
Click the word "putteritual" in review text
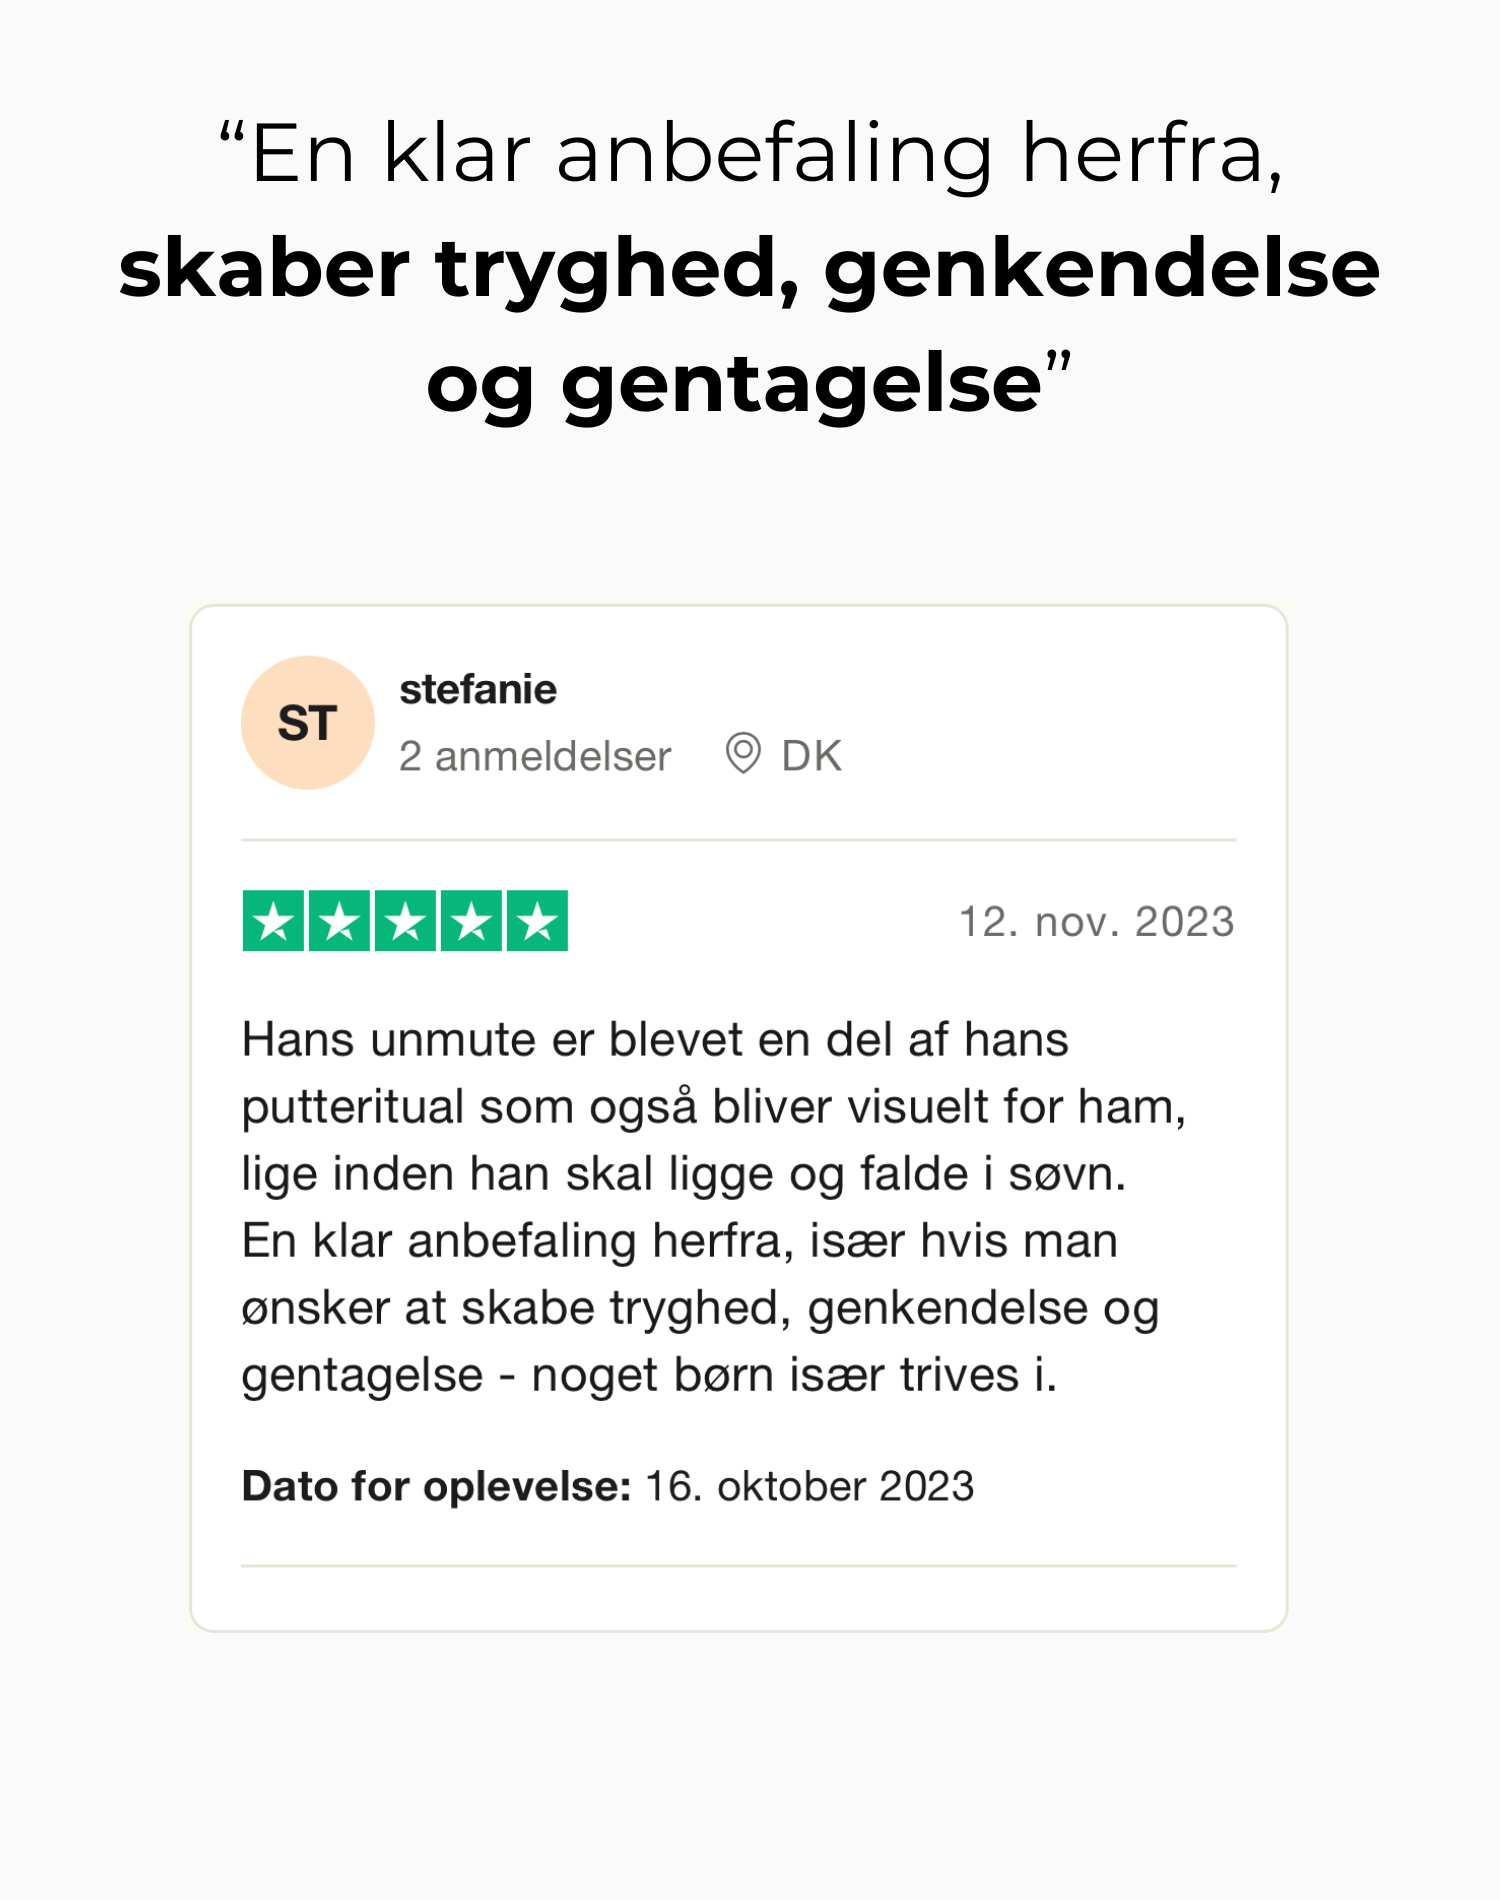tap(352, 1108)
